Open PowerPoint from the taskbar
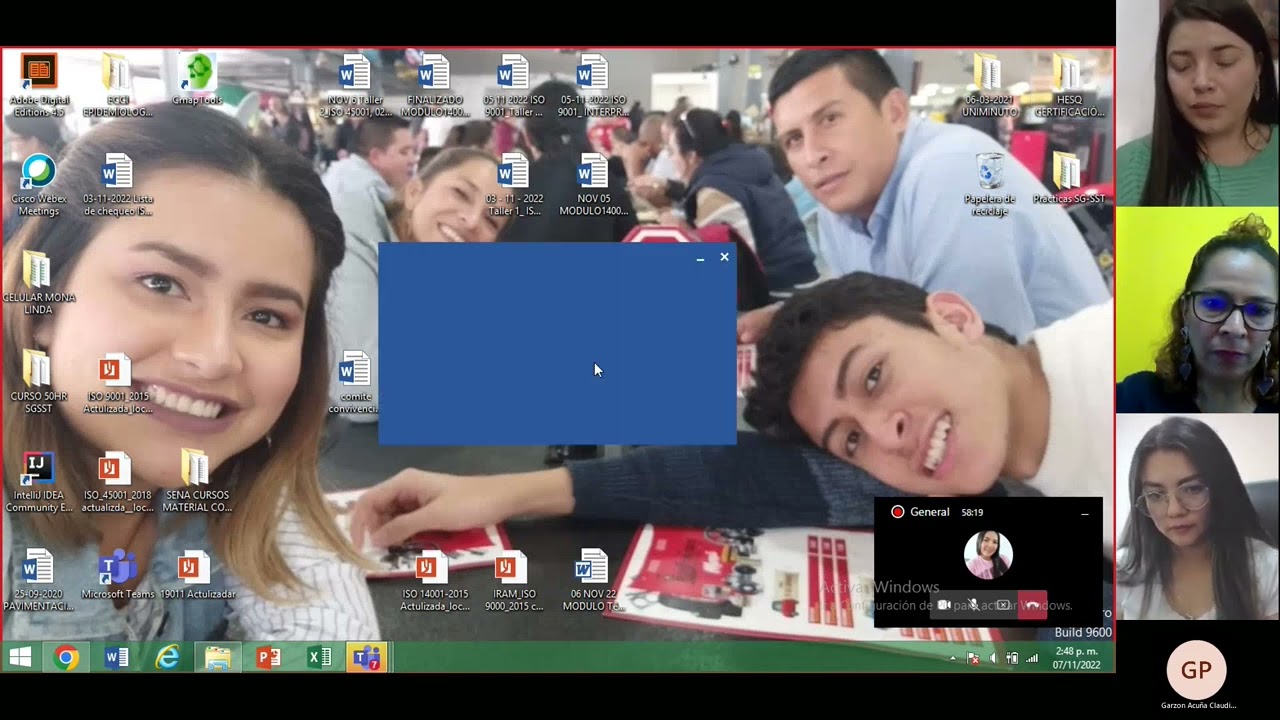 click(268, 657)
